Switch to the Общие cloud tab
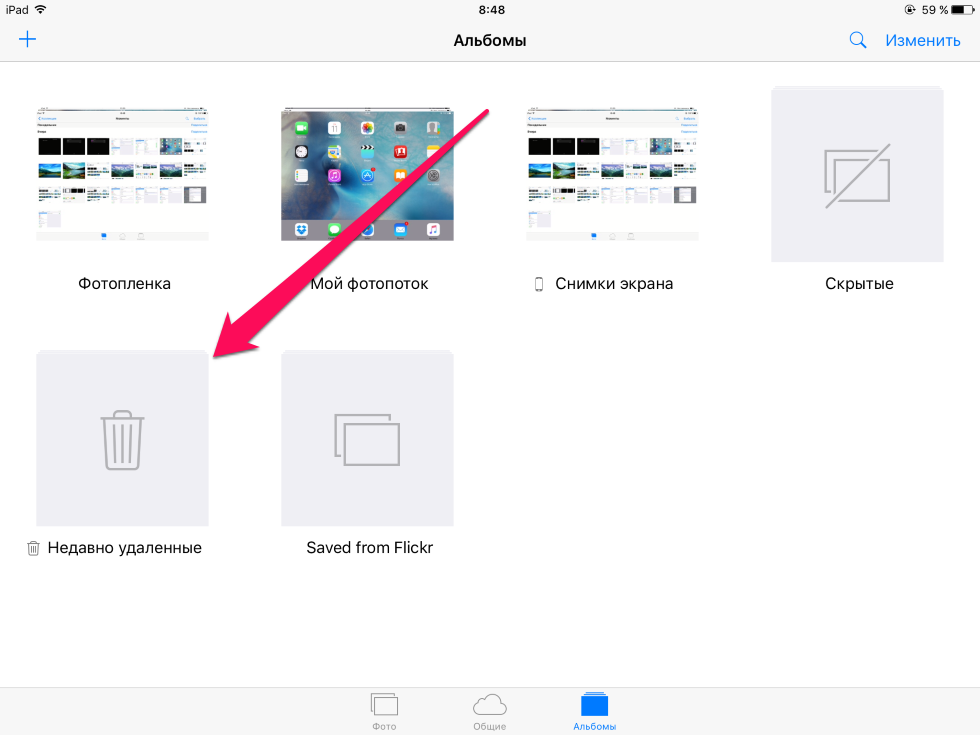Image resolution: width=980 pixels, height=735 pixels. [489, 712]
